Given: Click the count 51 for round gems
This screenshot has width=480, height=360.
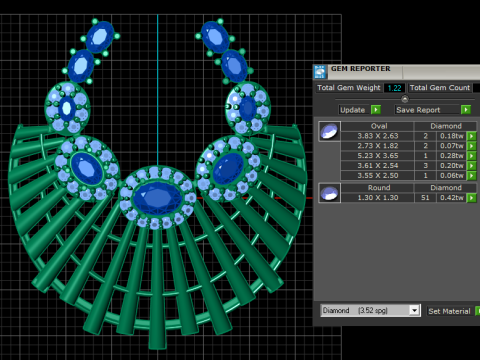Looking at the screenshot, I should point(425,198).
